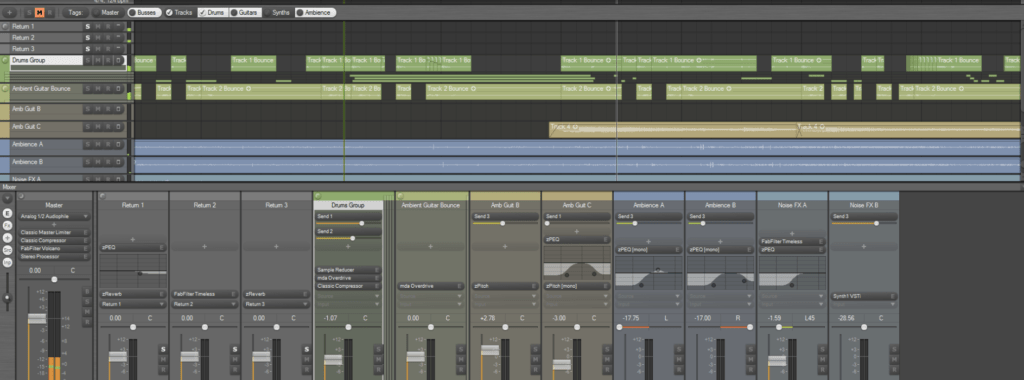Record-arm the Amb Guit B track
This screenshot has height=380, width=1024.
click(108, 109)
